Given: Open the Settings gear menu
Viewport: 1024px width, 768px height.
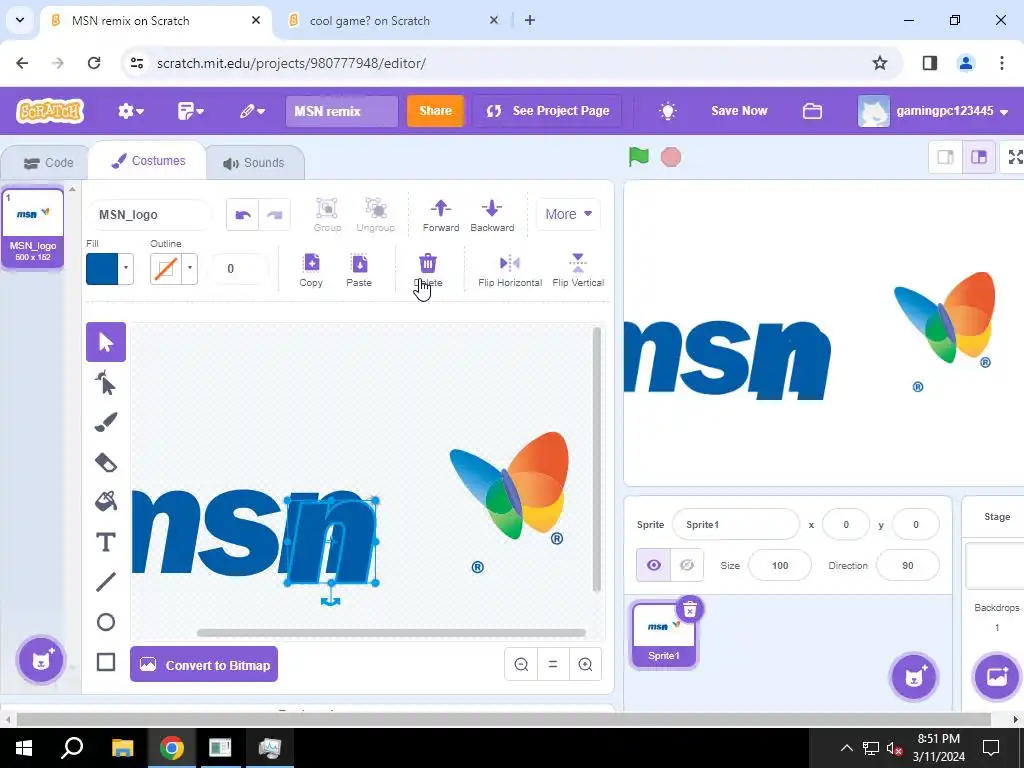Looking at the screenshot, I should pyautogui.click(x=131, y=111).
